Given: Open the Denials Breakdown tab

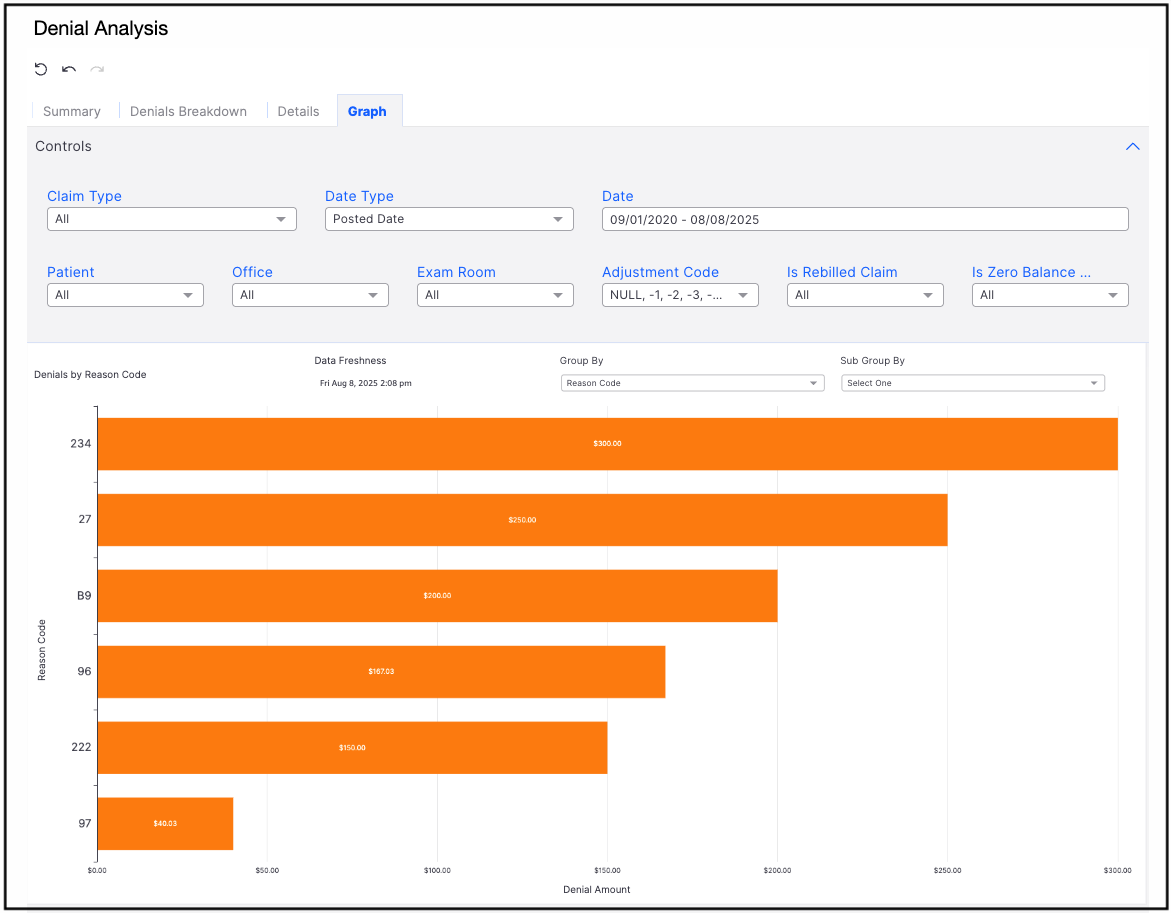Looking at the screenshot, I should coord(188,111).
